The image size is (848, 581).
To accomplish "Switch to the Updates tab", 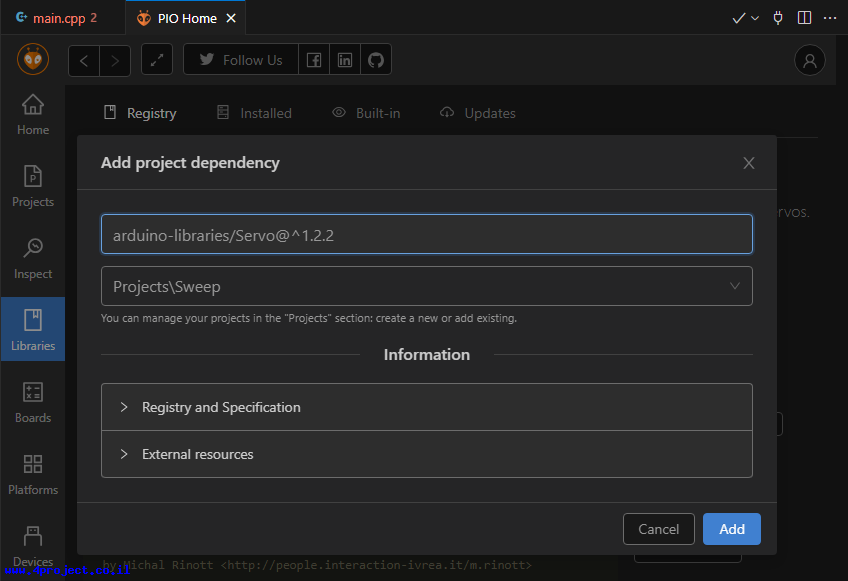I will coord(478,113).
